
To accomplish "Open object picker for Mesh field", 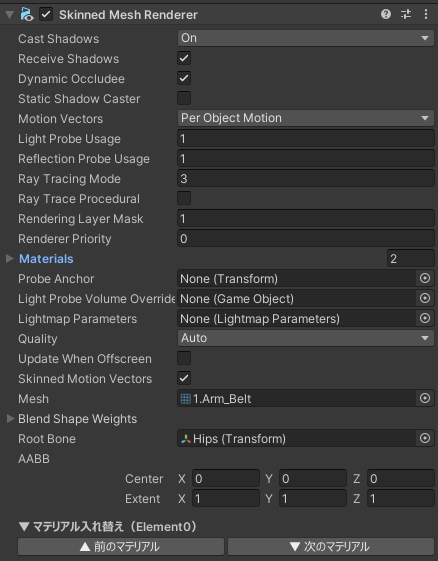I will (425, 399).
